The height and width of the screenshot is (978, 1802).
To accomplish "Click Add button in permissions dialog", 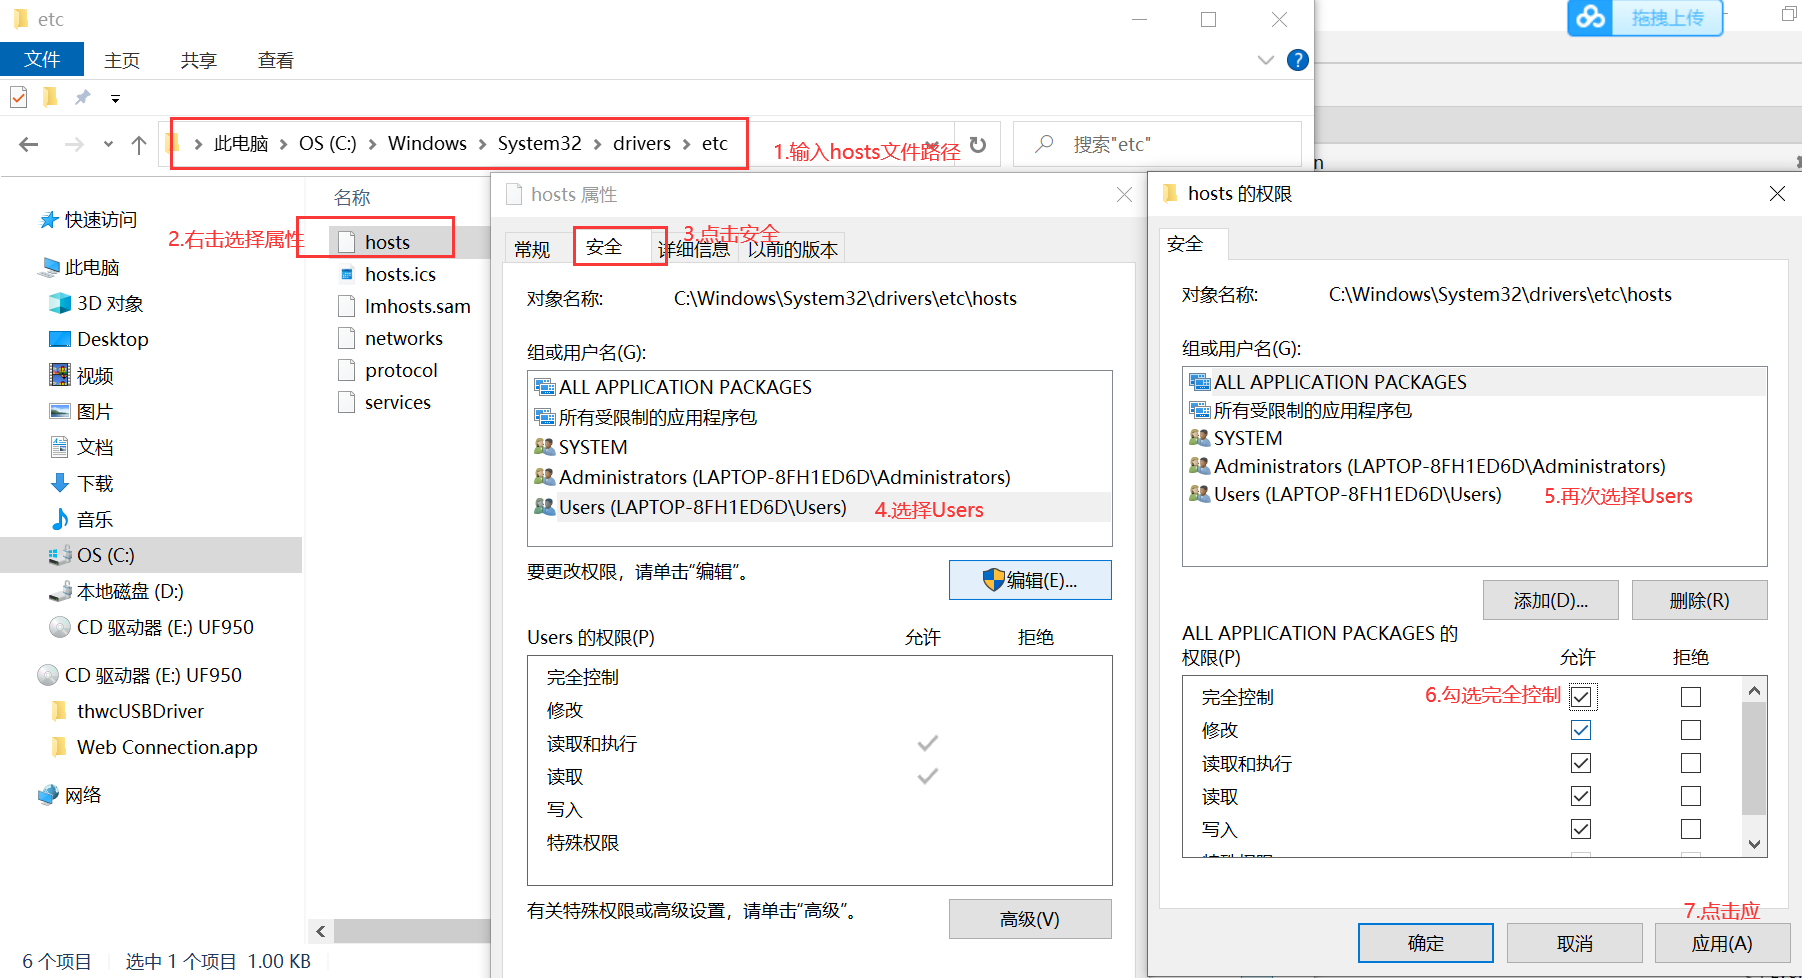I will coord(1550,600).
